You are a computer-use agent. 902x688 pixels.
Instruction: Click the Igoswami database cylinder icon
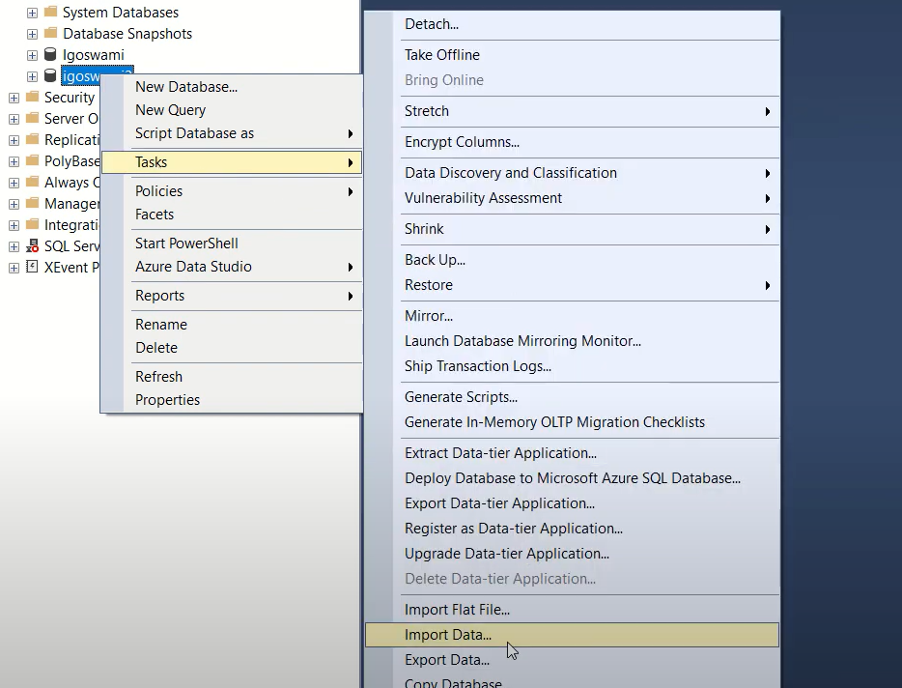click(x=50, y=55)
